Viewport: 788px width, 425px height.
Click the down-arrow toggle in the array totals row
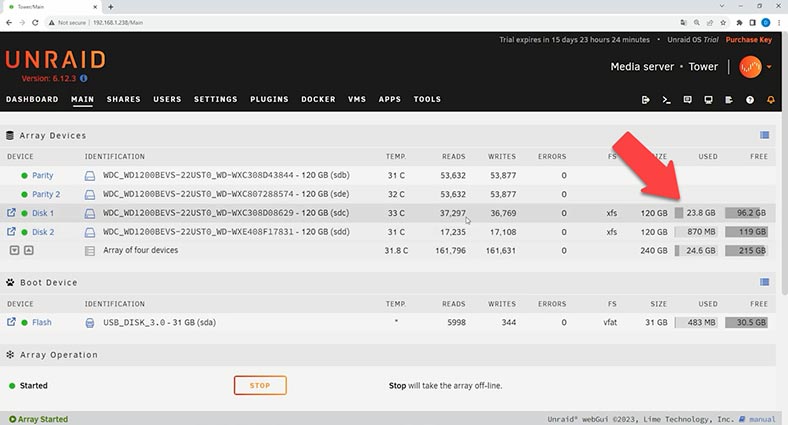[15, 250]
